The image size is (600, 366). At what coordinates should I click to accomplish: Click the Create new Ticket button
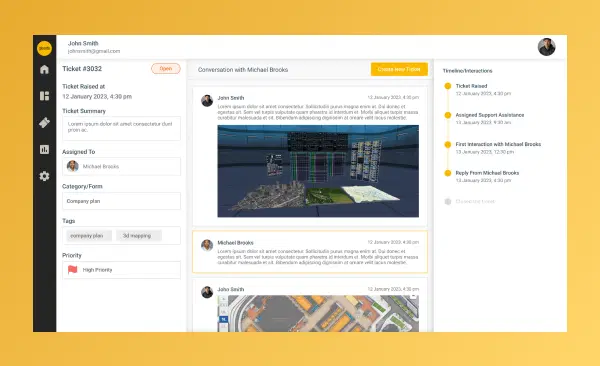click(x=399, y=69)
